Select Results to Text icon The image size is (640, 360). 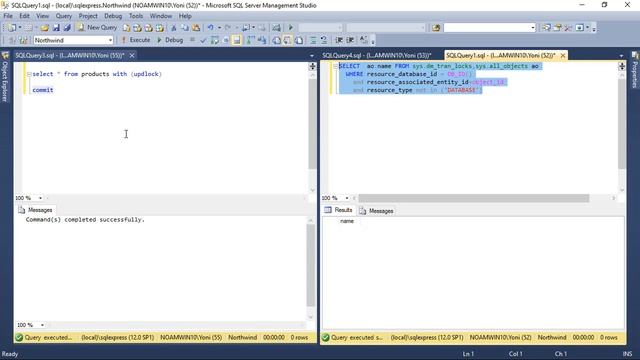276,40
